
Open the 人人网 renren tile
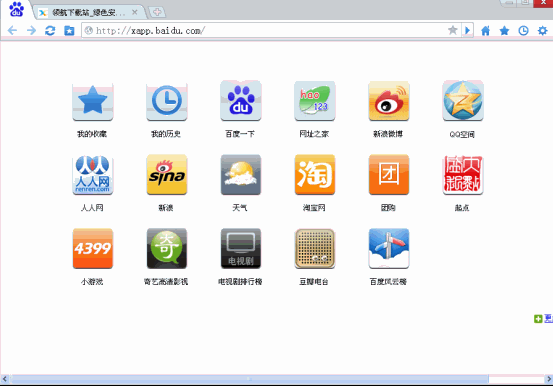93,175
